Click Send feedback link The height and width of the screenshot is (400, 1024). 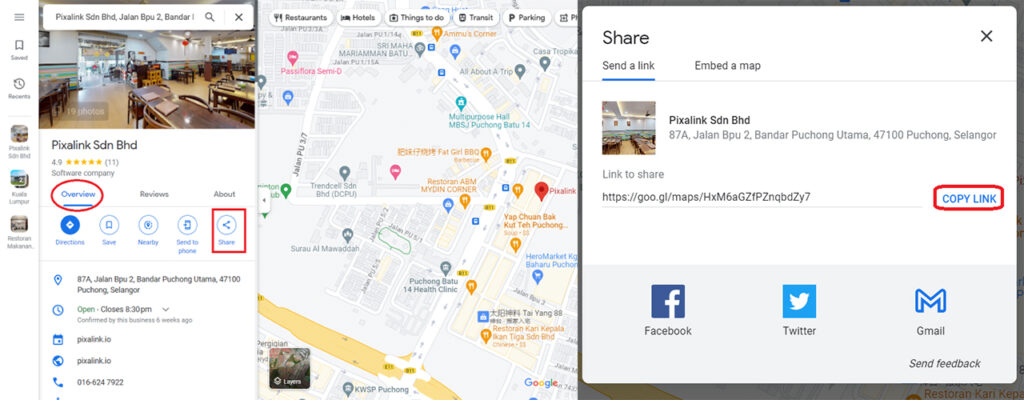944,363
